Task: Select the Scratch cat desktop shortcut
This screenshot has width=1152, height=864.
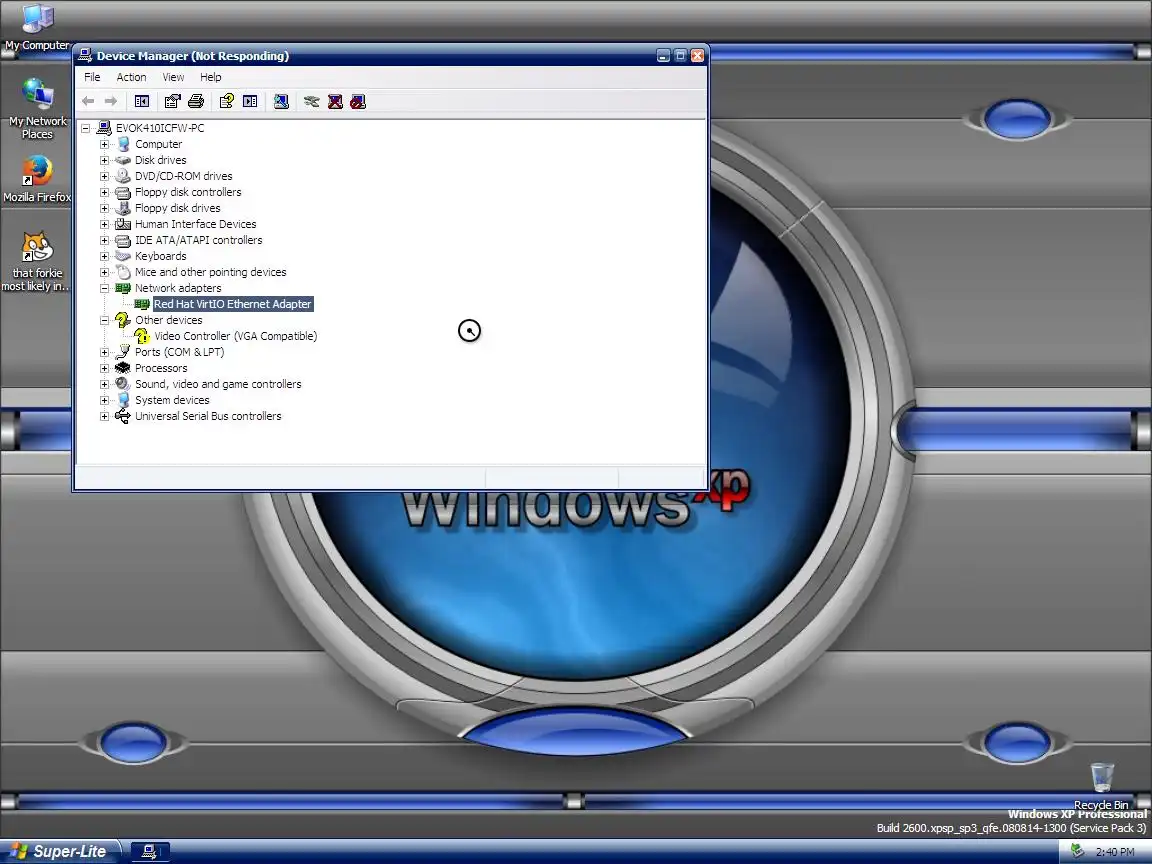Action: click(x=37, y=261)
